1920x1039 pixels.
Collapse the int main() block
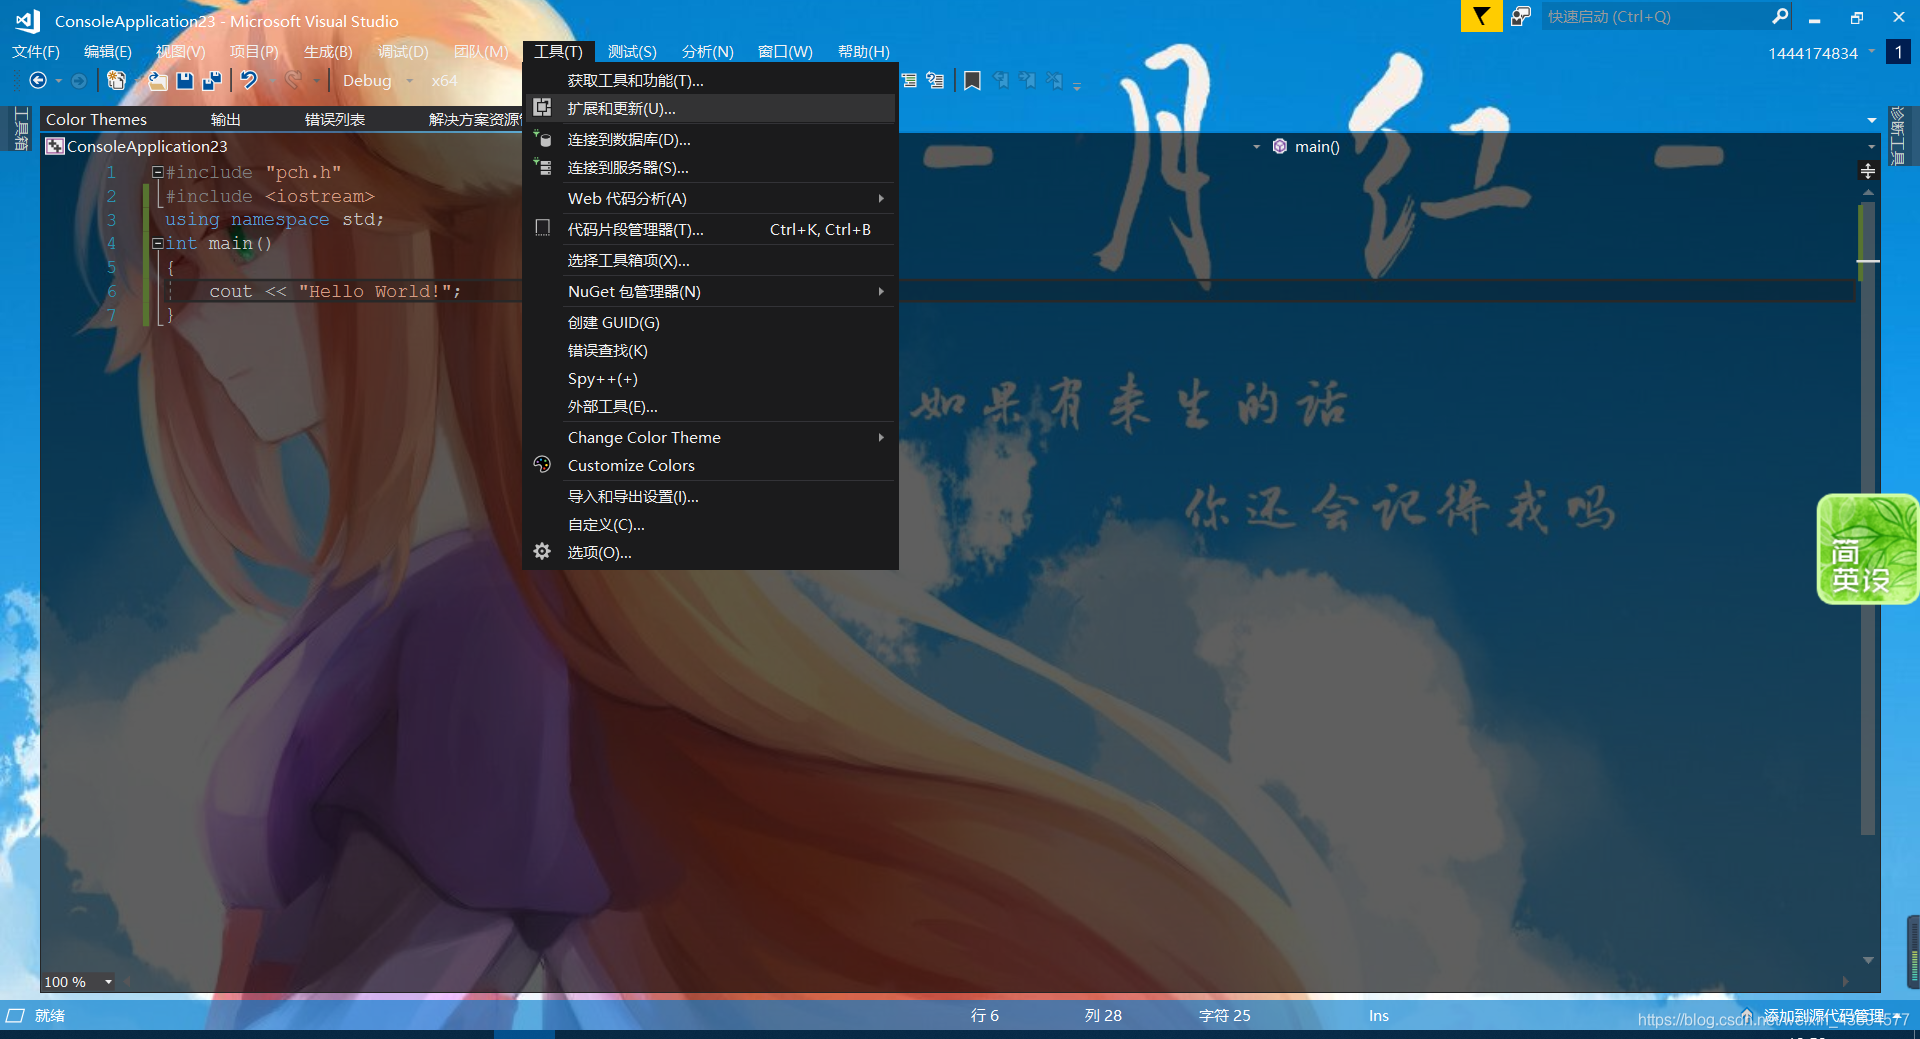coord(157,243)
